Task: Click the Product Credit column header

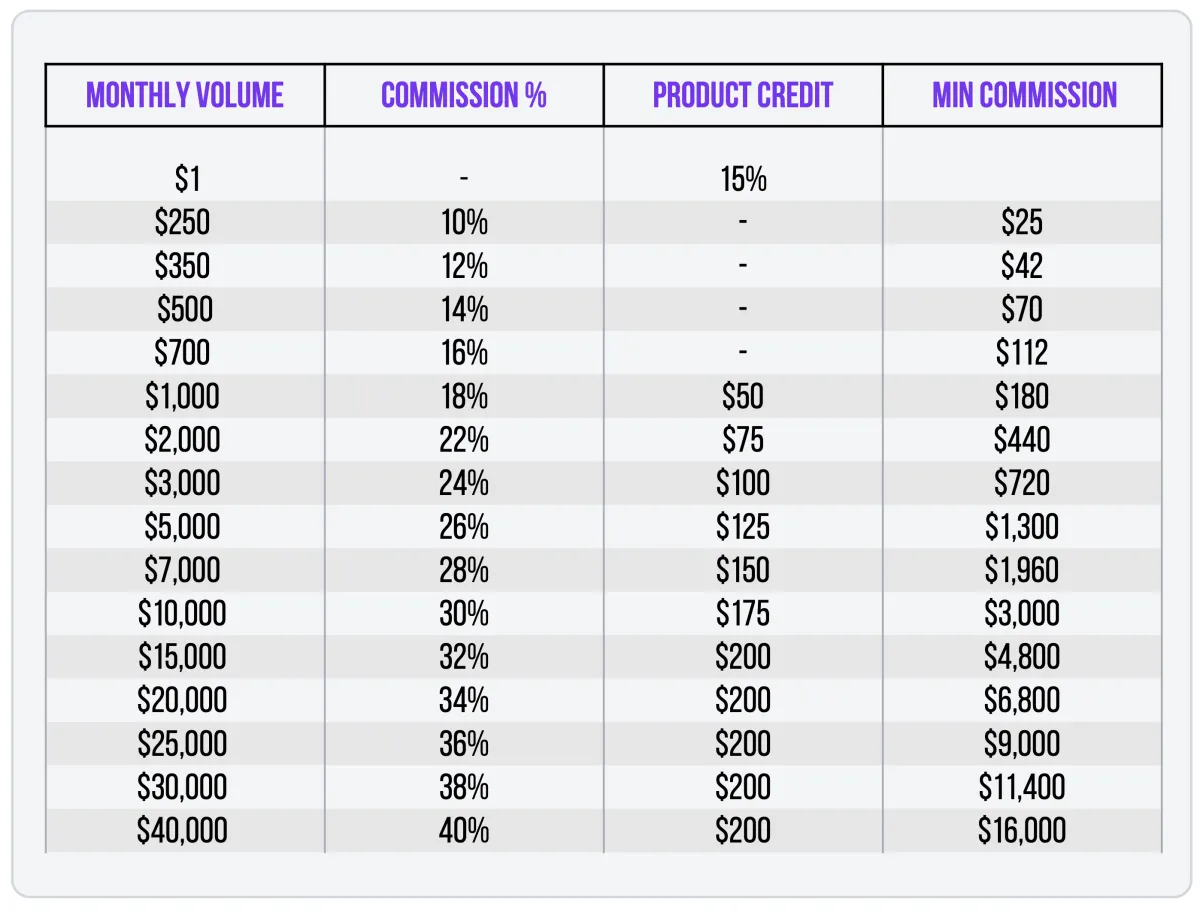Action: click(x=743, y=96)
